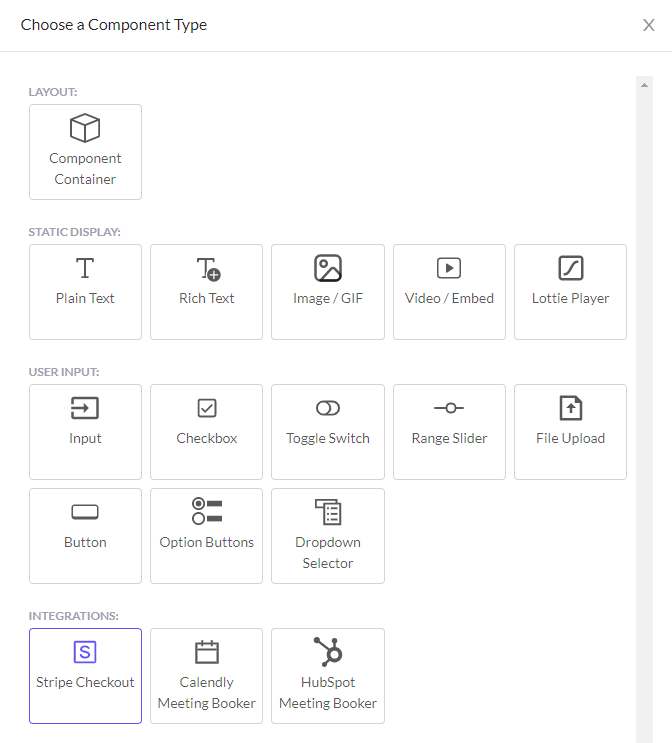Choose the HubSpot Meeting Booker
Image resolution: width=672 pixels, height=743 pixels.
point(328,676)
